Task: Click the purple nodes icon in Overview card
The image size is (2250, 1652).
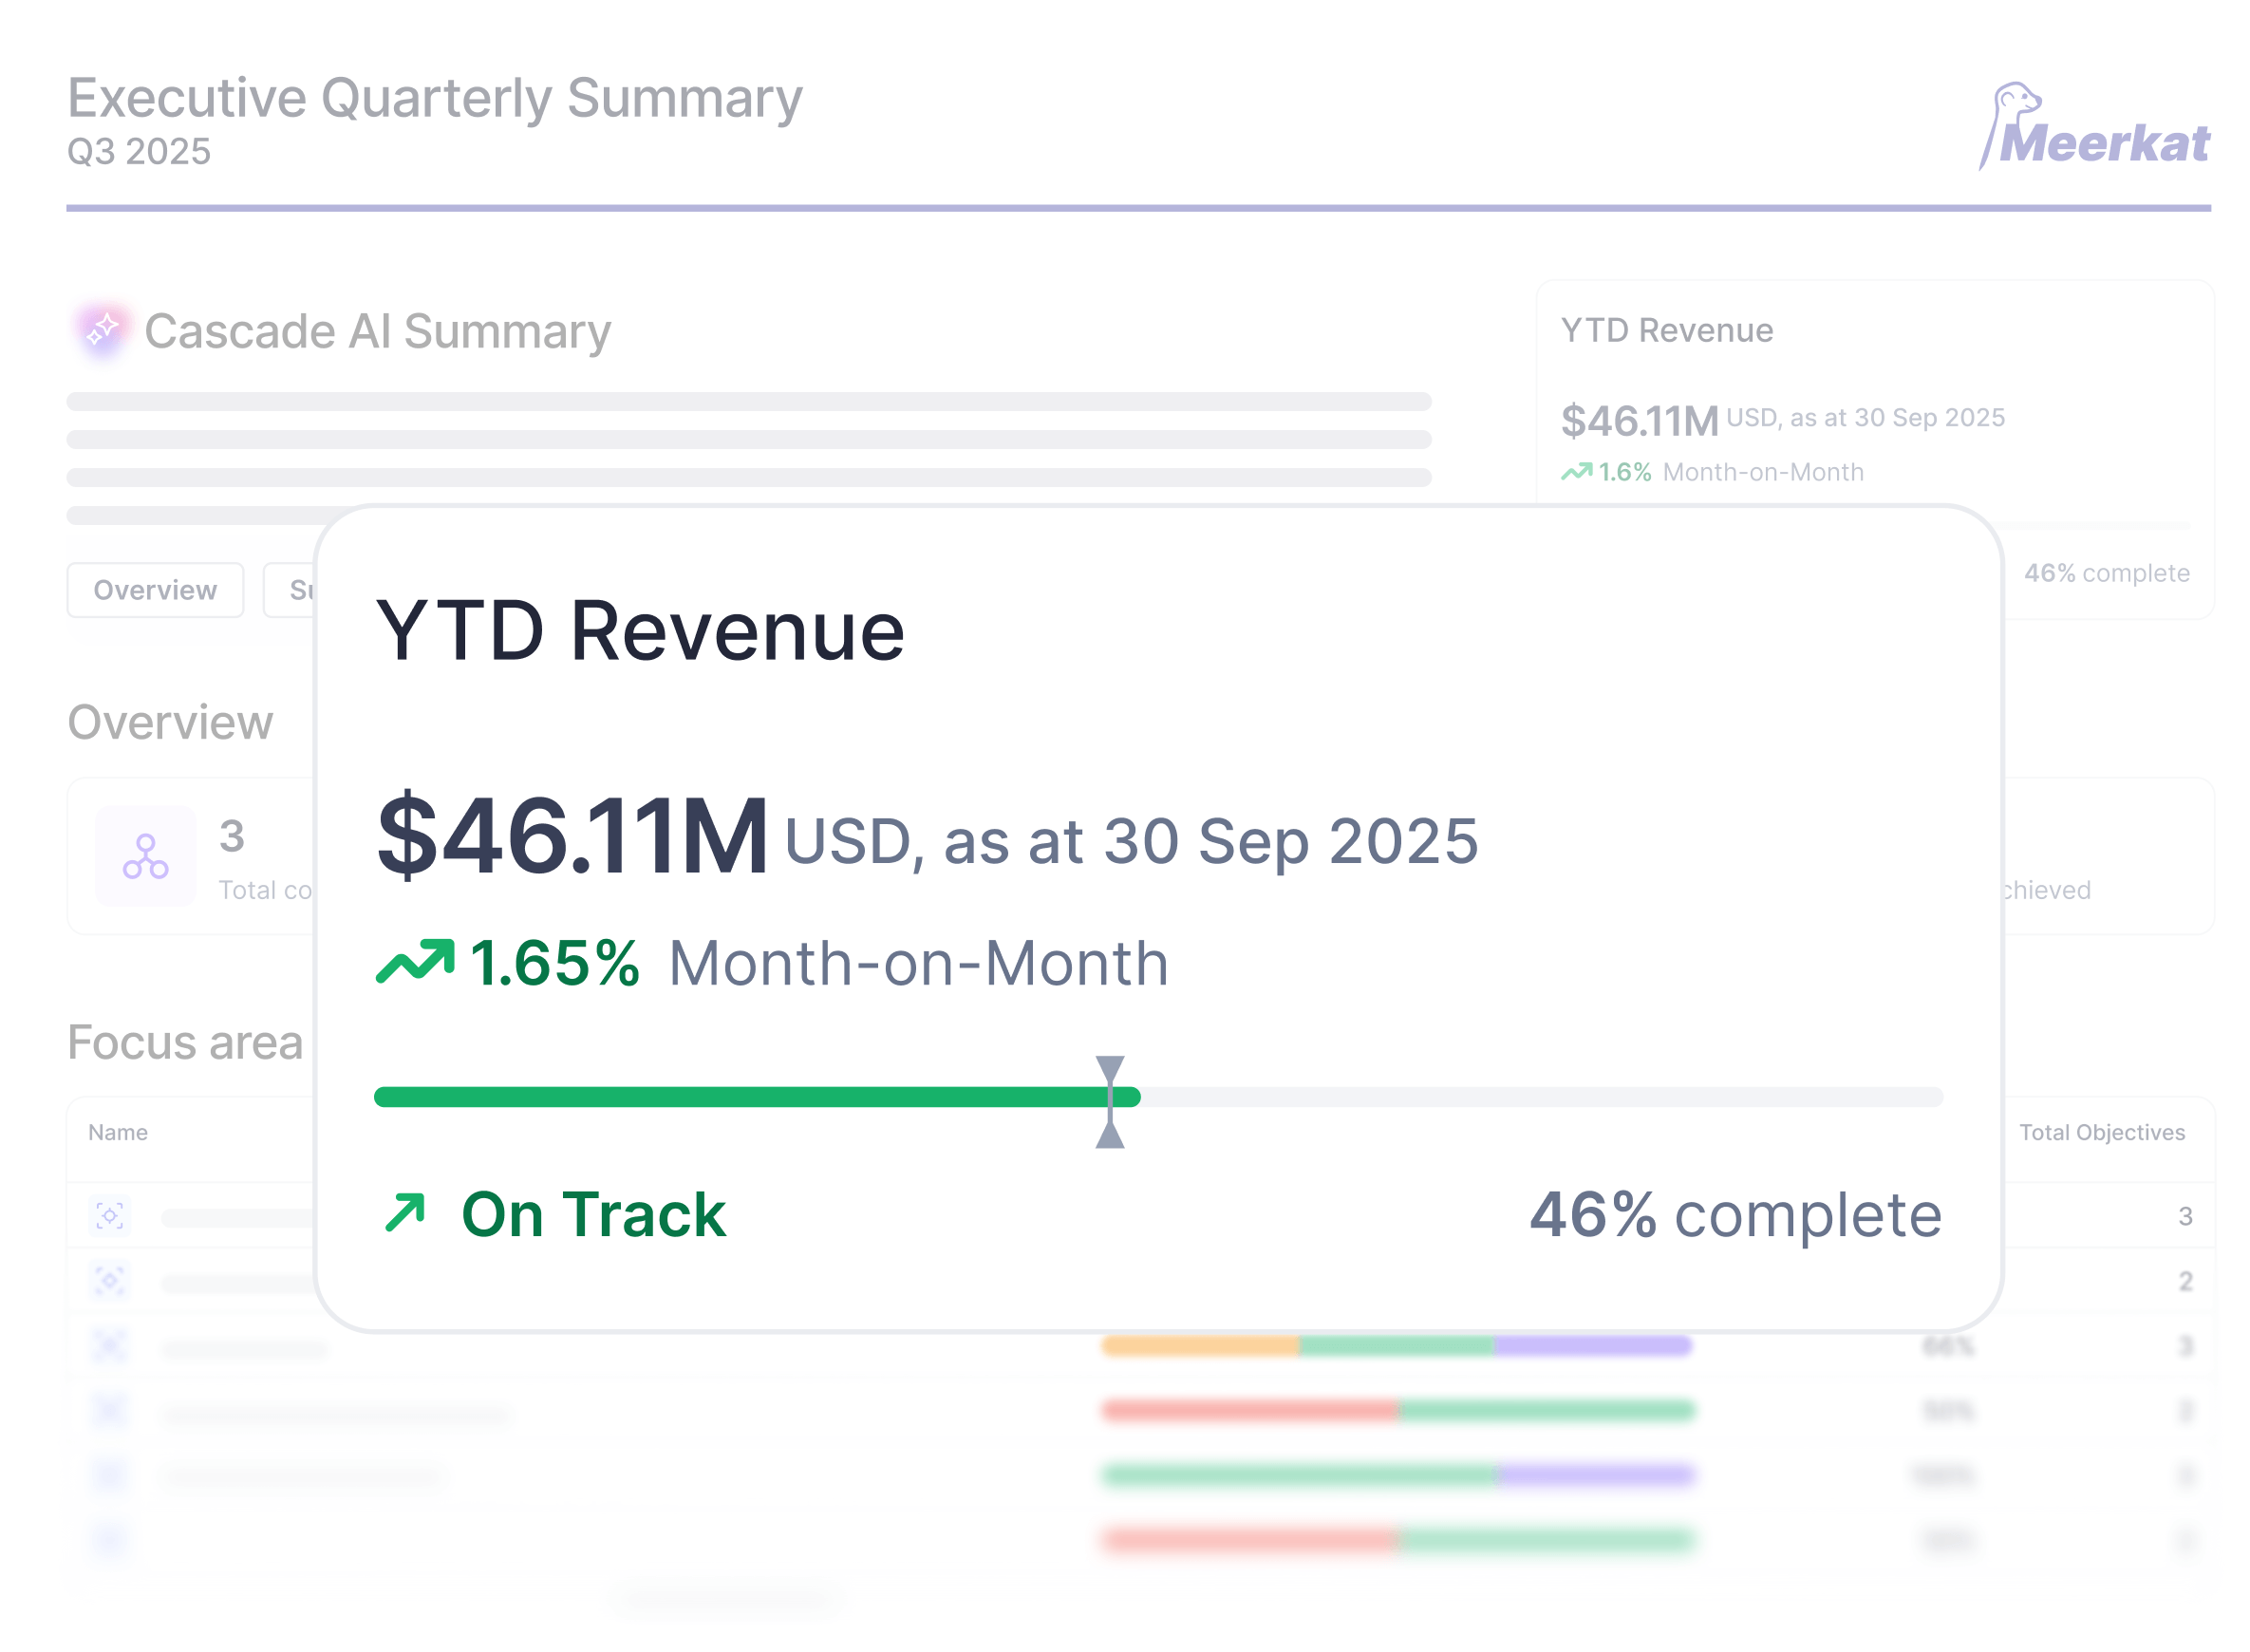Action: point(145,856)
